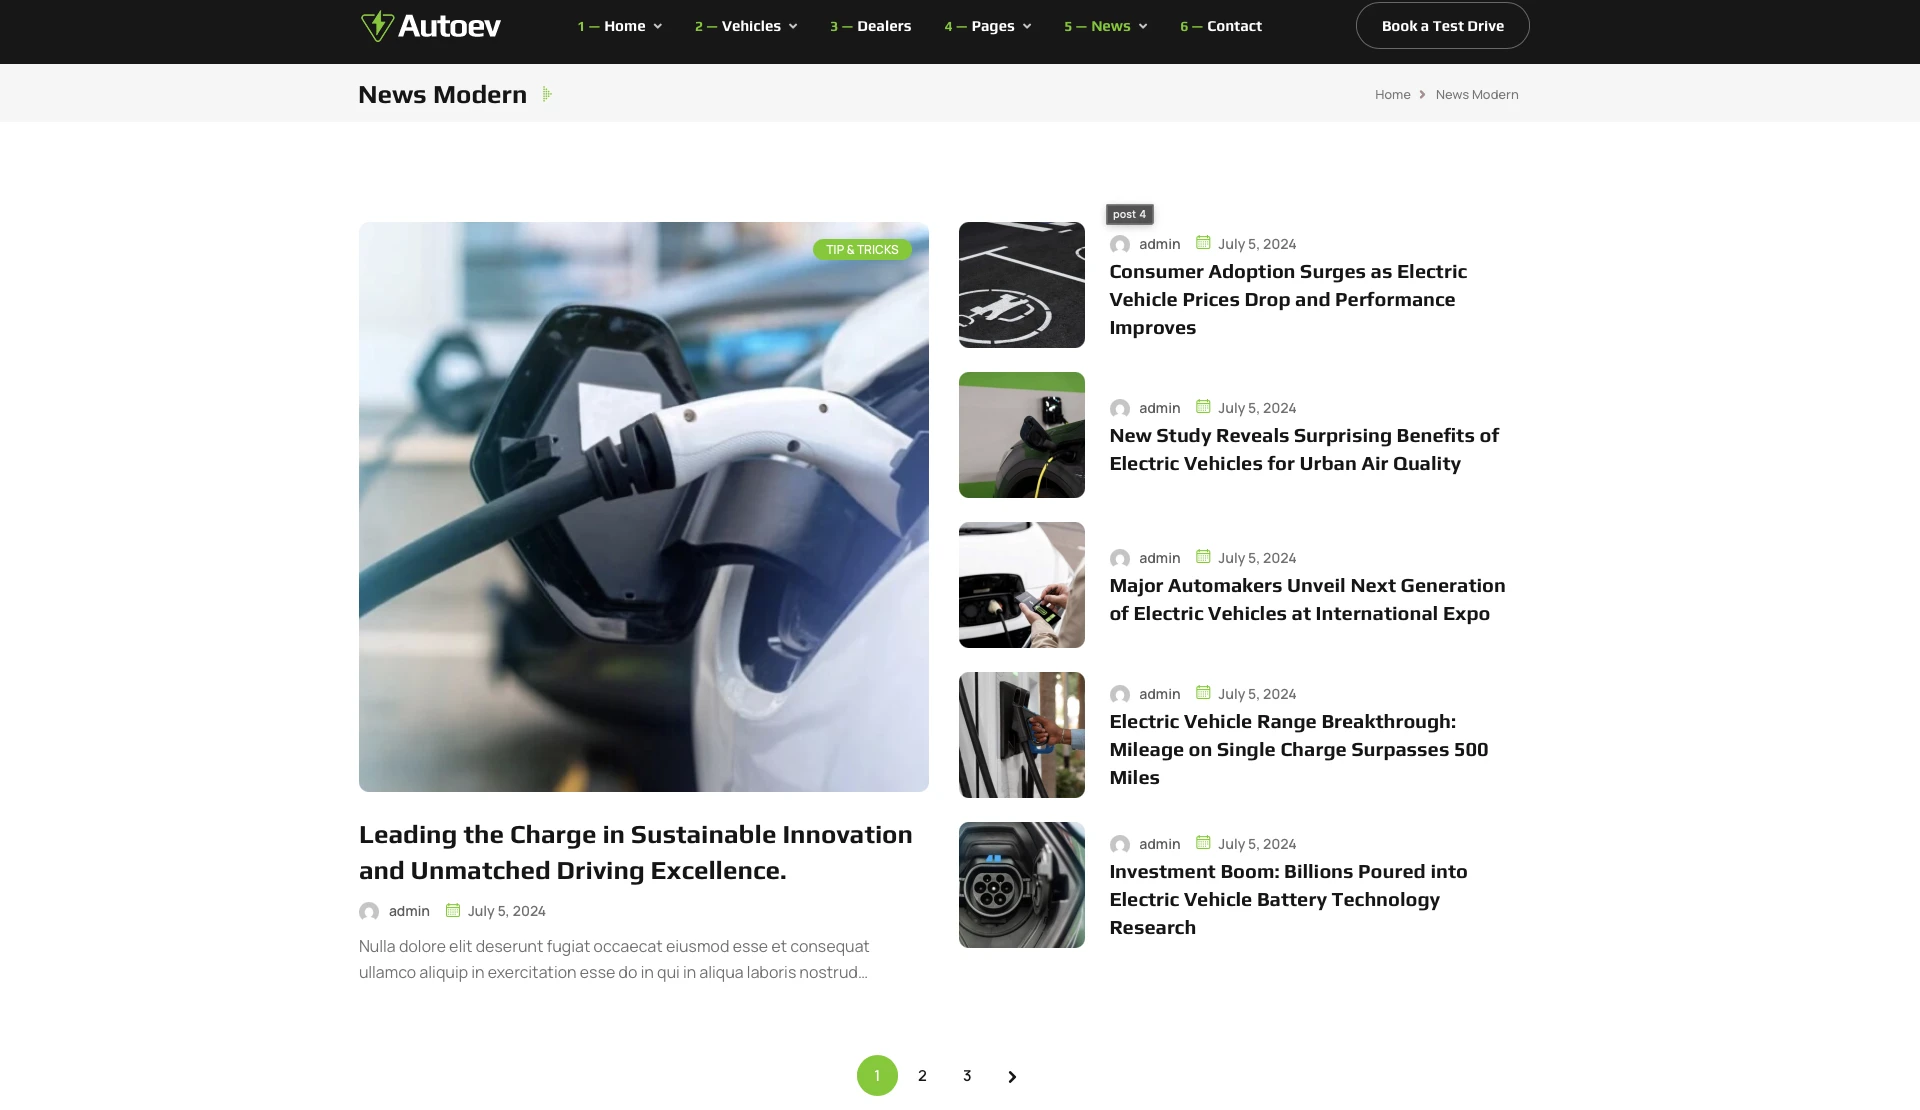Open the News dropdown menu
The width and height of the screenshot is (1920, 1110).
(x=1106, y=26)
